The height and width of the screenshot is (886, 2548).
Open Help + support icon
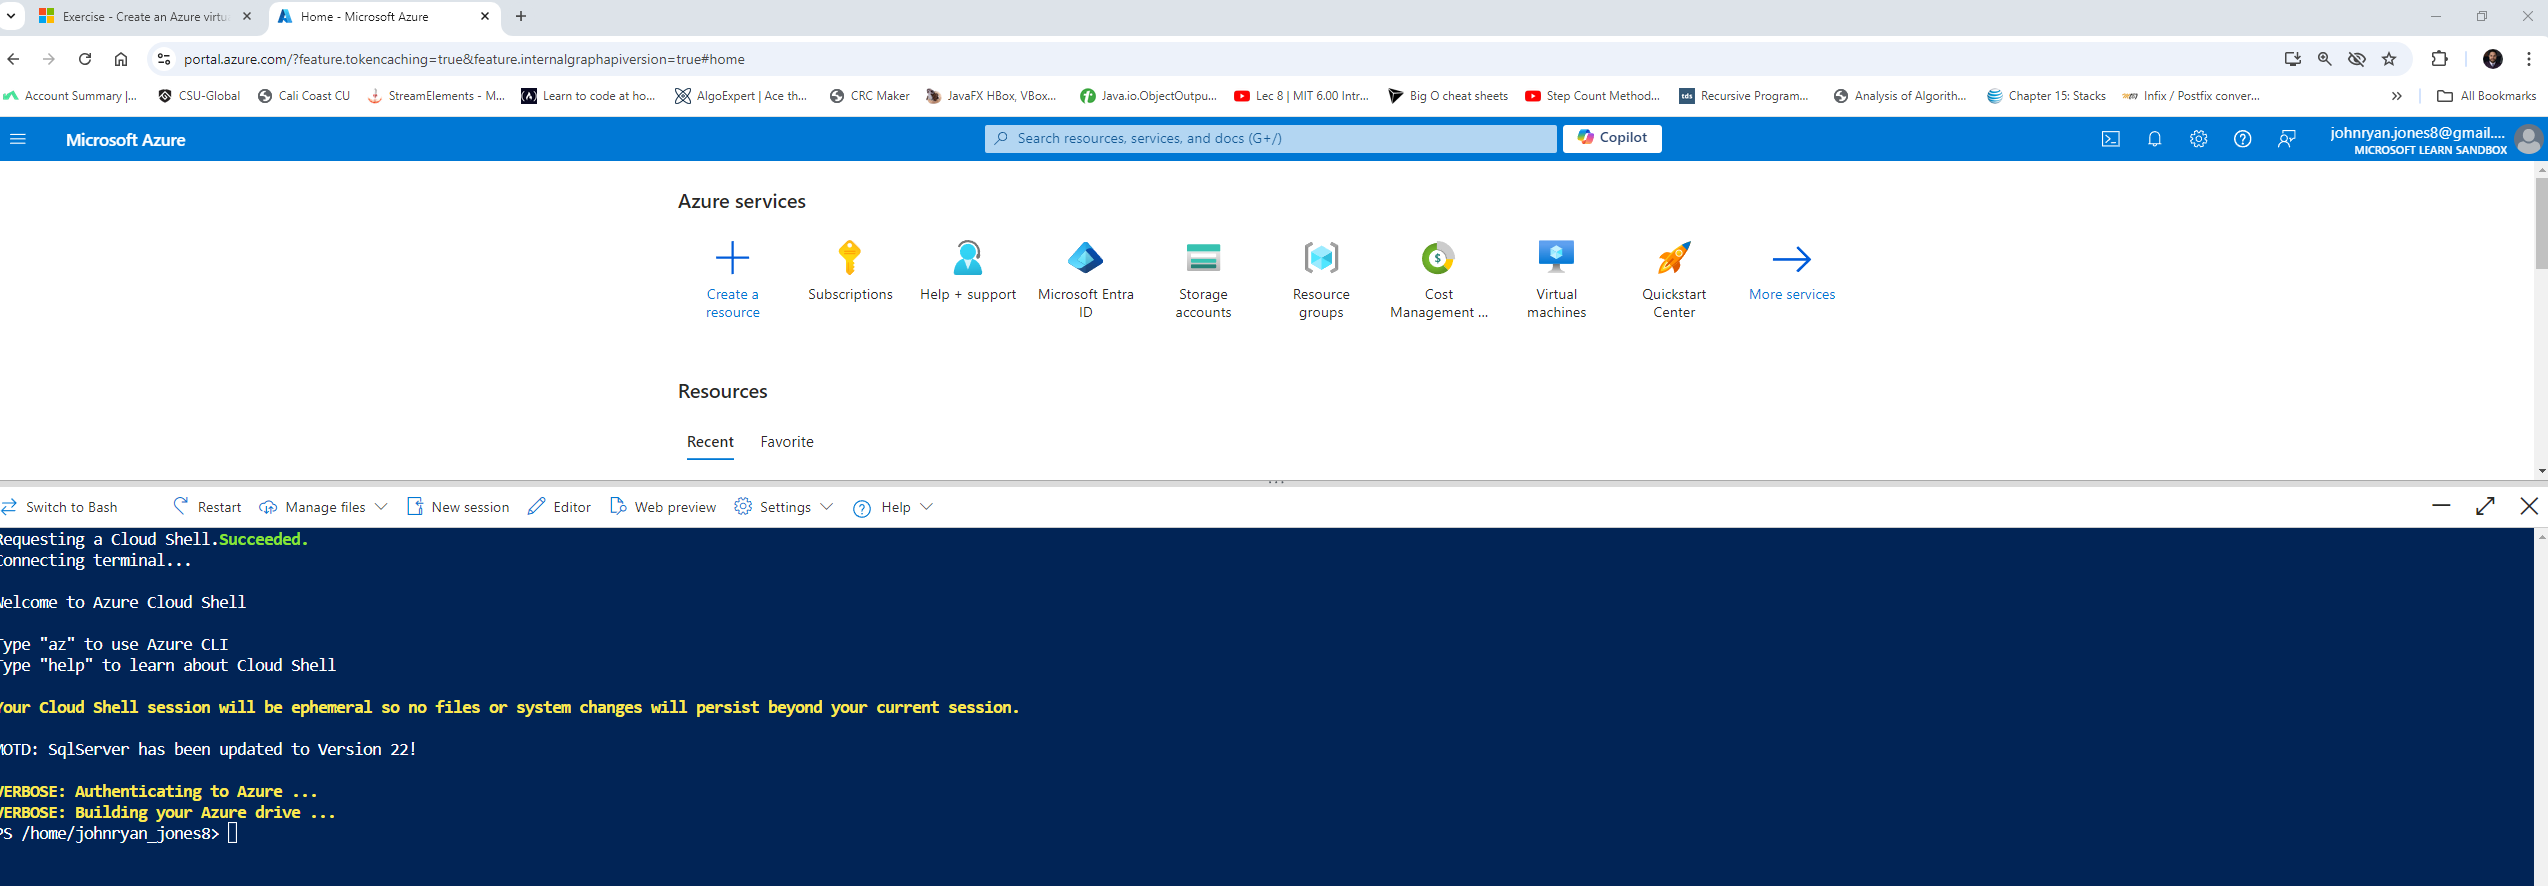967,258
